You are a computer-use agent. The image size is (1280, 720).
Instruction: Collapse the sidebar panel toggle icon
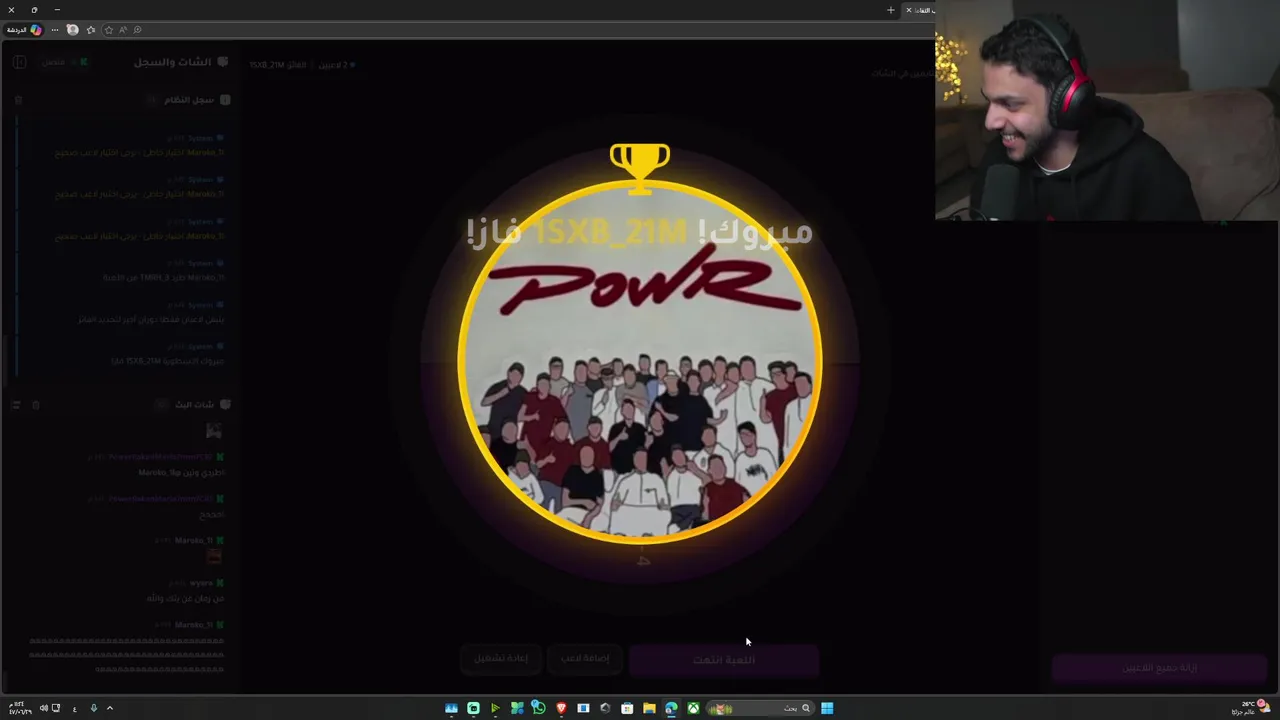tap(19, 62)
